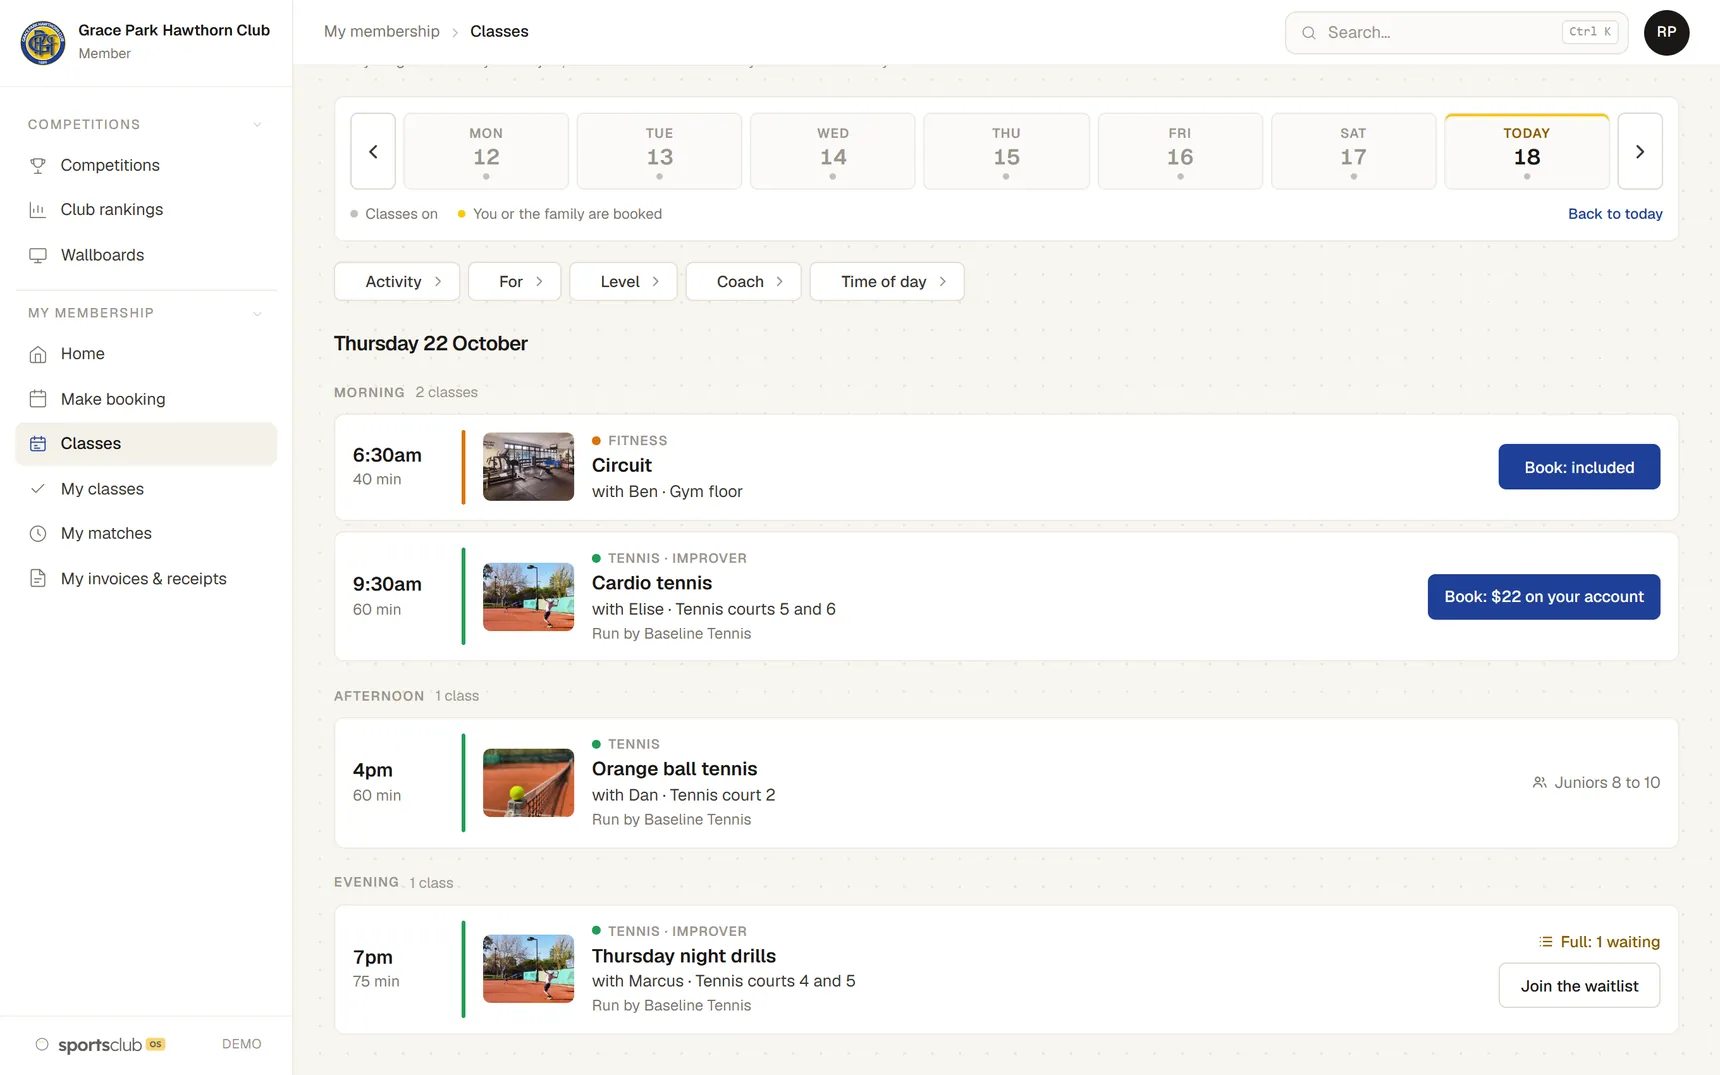This screenshot has width=1720, height=1075.
Task: Open My matches clock icon
Action: [x=38, y=534]
